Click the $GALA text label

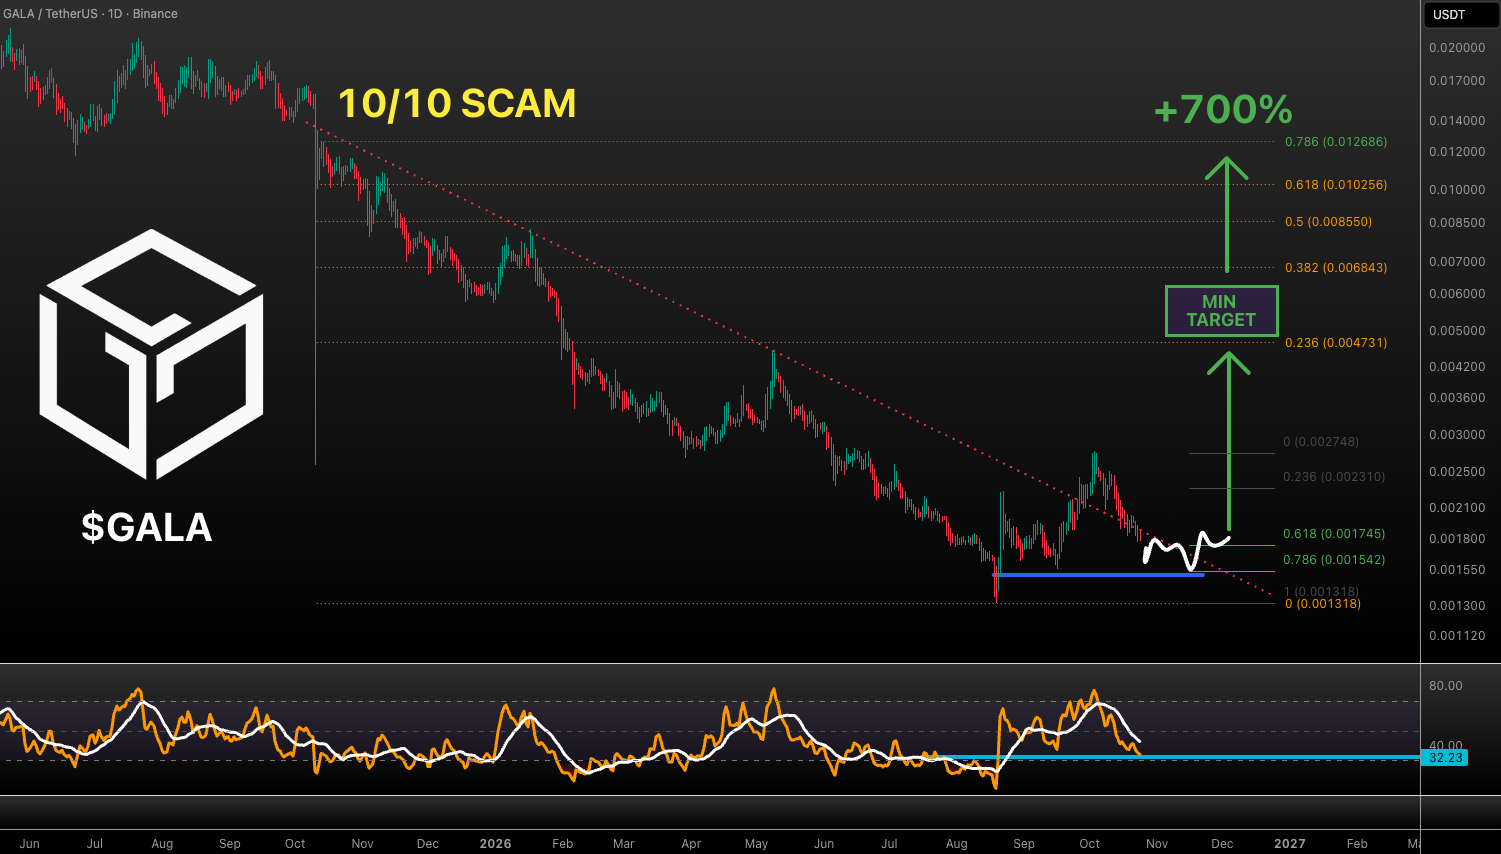pyautogui.click(x=147, y=527)
